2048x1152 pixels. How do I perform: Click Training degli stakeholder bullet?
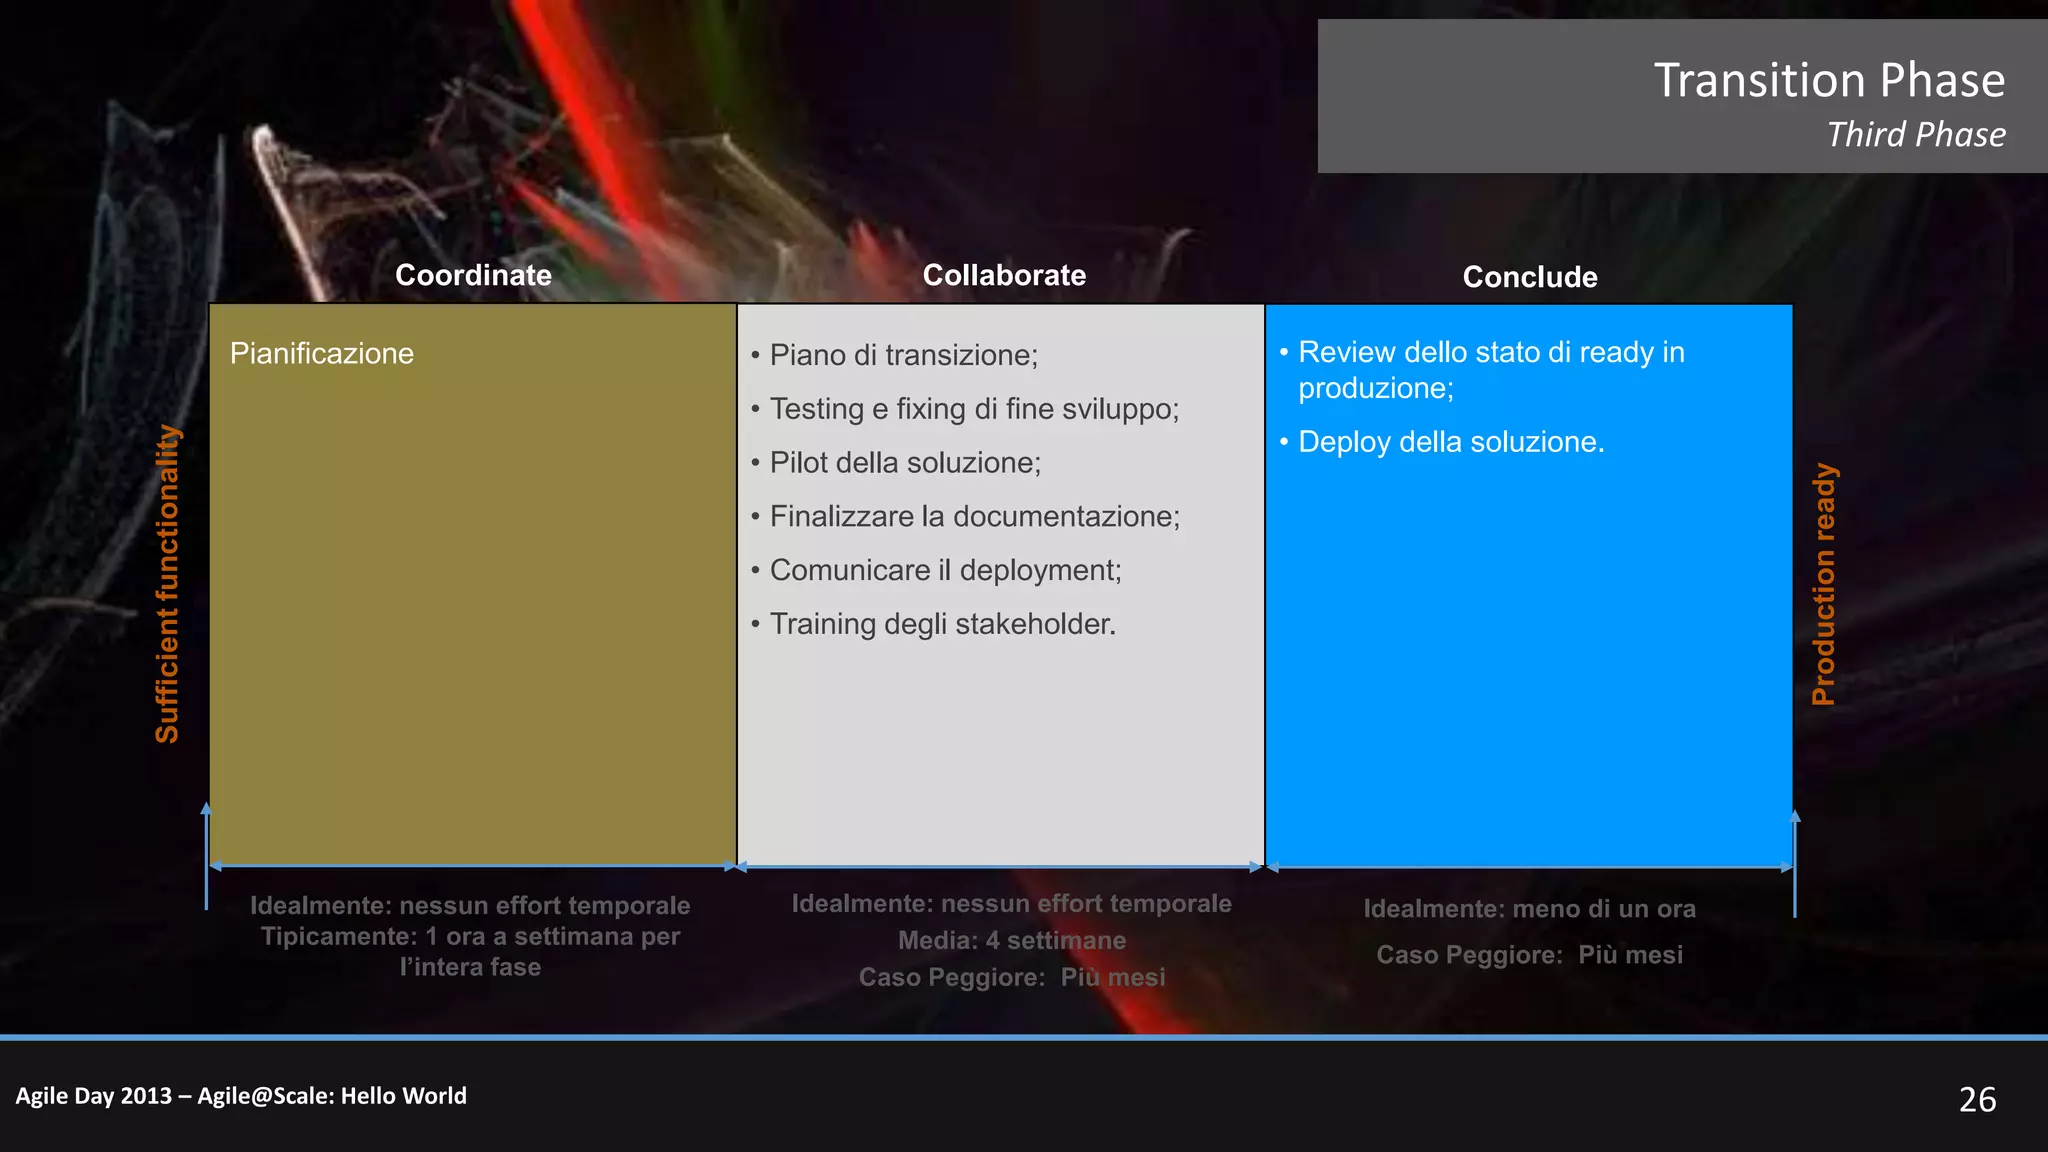[942, 624]
